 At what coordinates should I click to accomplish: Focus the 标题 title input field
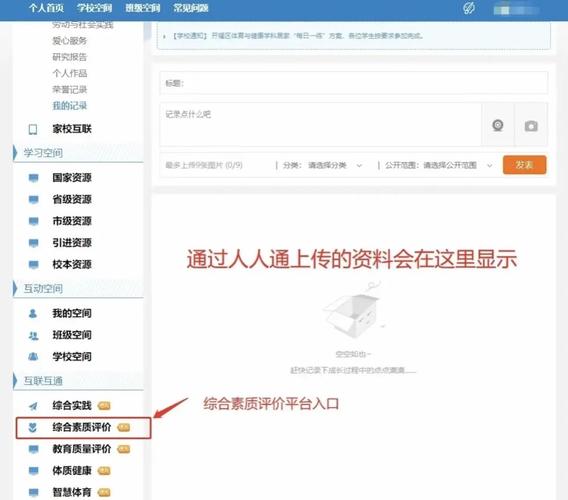tap(354, 83)
